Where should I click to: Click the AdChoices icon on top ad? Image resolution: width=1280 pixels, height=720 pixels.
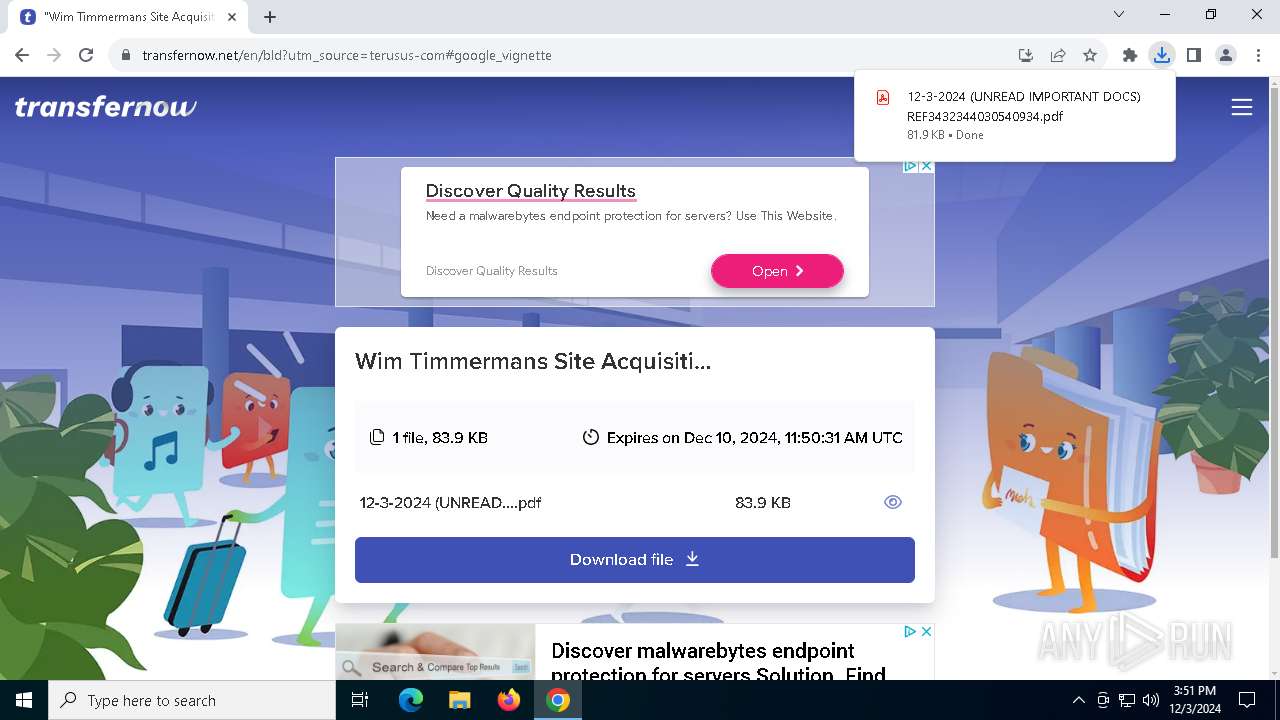coord(910,166)
